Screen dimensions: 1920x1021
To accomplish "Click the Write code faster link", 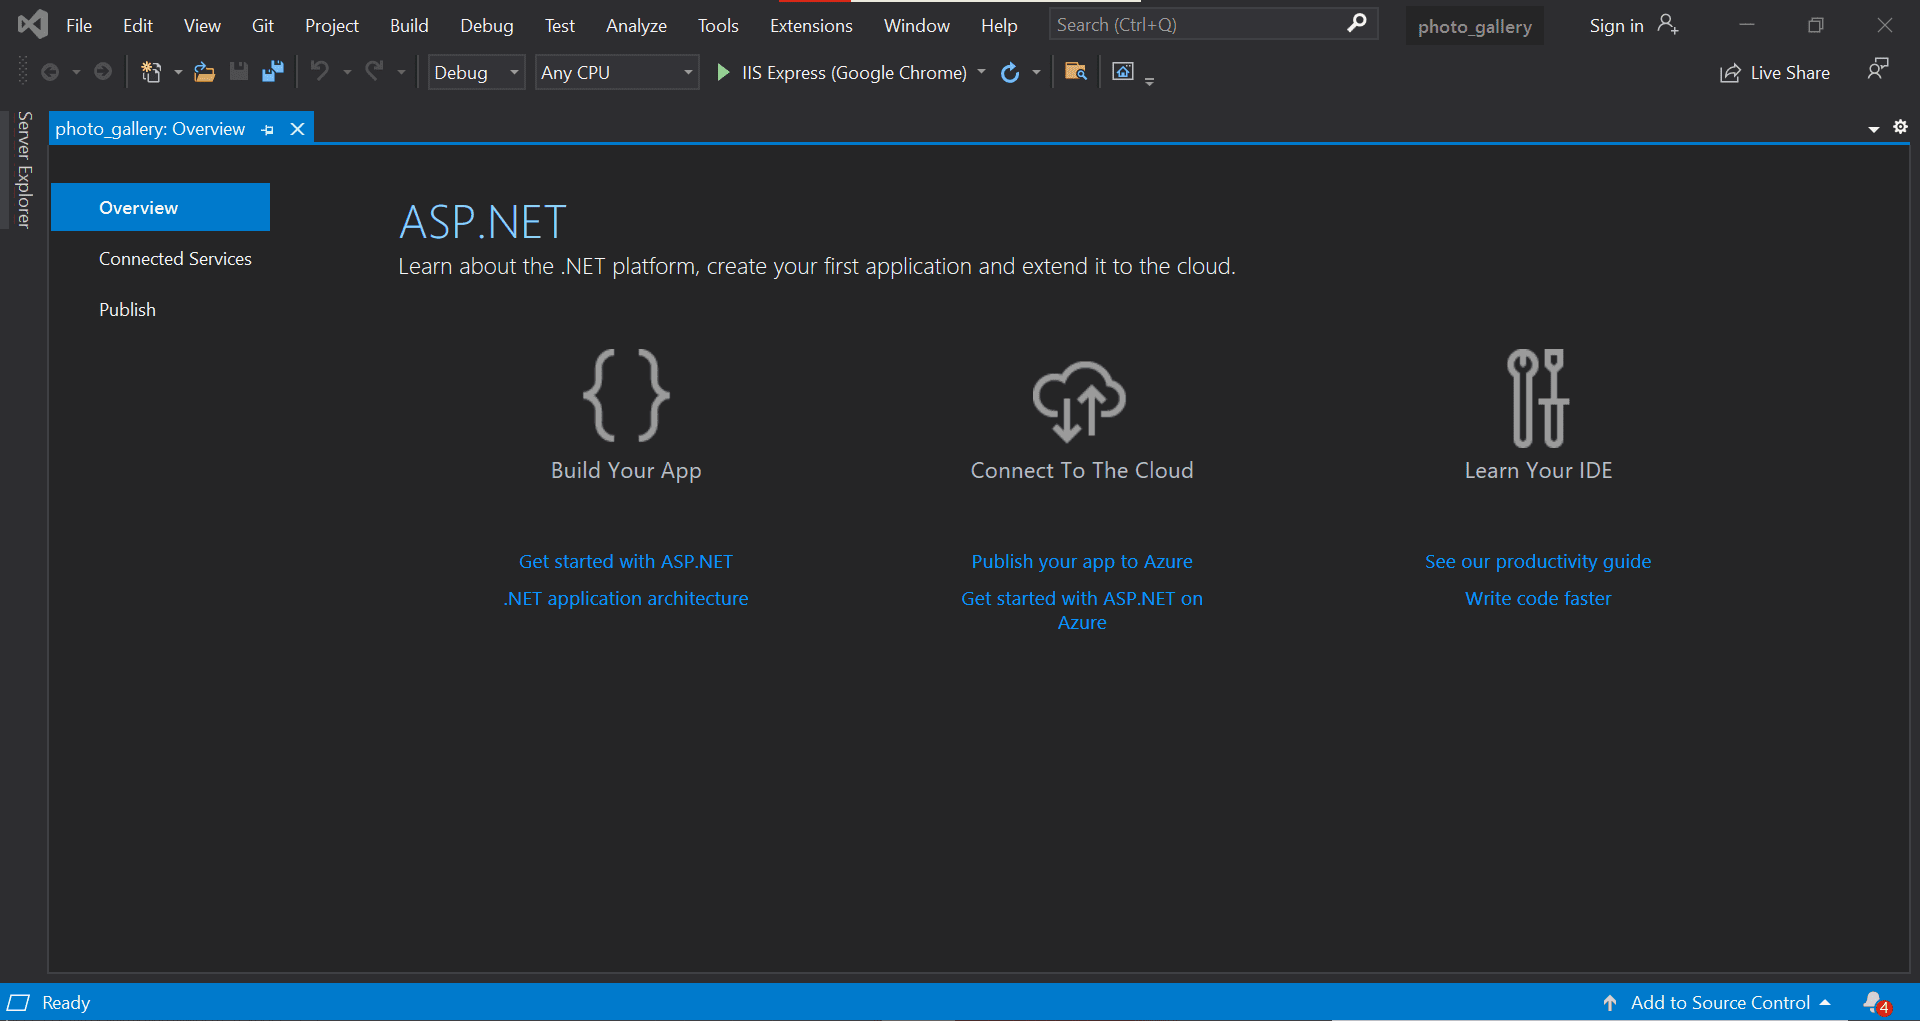I will tap(1537, 599).
